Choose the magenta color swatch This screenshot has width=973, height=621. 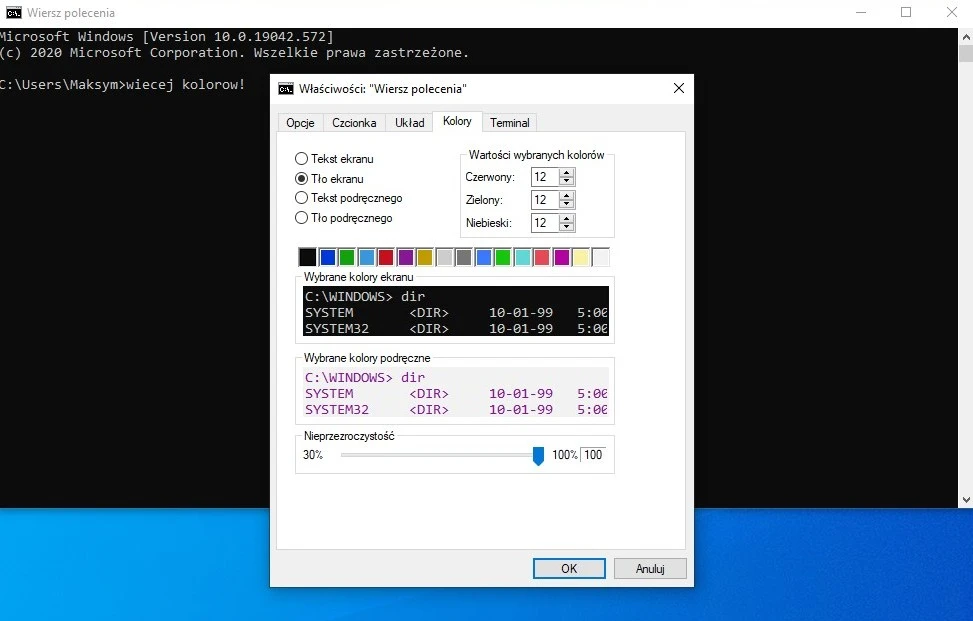click(562, 257)
